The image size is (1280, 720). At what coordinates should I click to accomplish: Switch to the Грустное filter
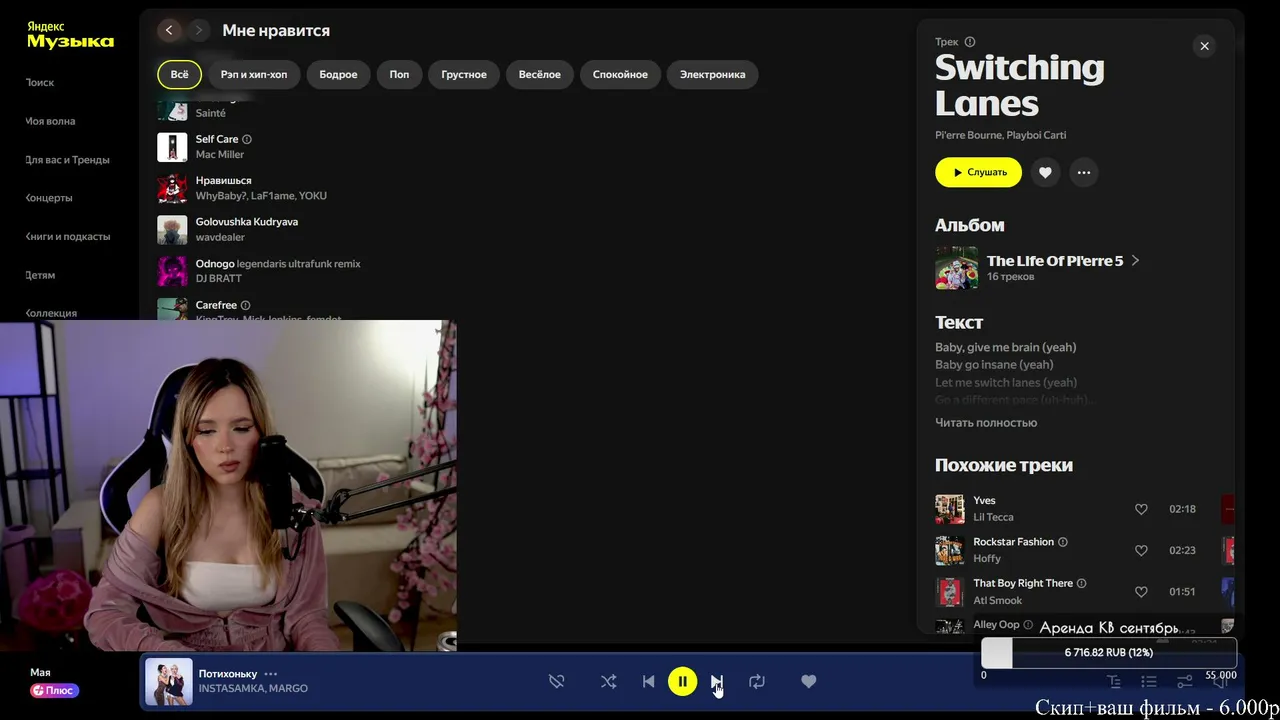point(464,74)
